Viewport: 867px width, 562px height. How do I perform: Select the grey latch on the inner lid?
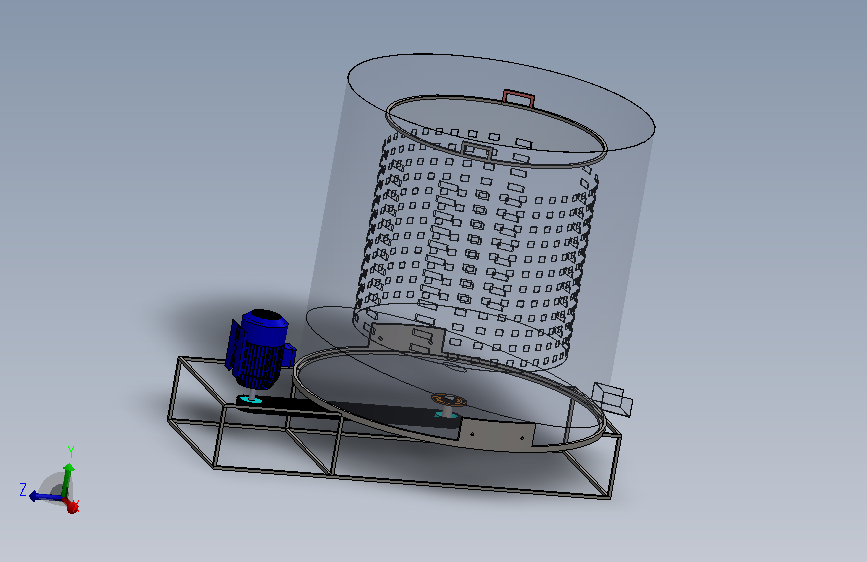click(477, 151)
